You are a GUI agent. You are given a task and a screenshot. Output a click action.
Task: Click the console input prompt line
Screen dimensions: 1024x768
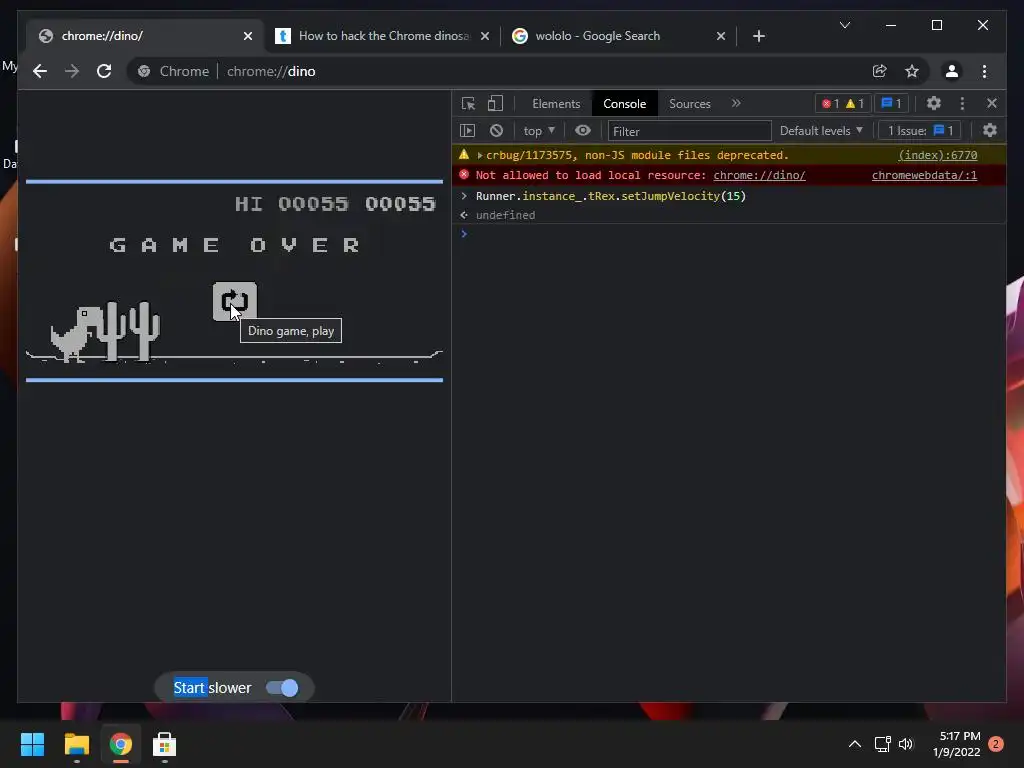tap(729, 234)
